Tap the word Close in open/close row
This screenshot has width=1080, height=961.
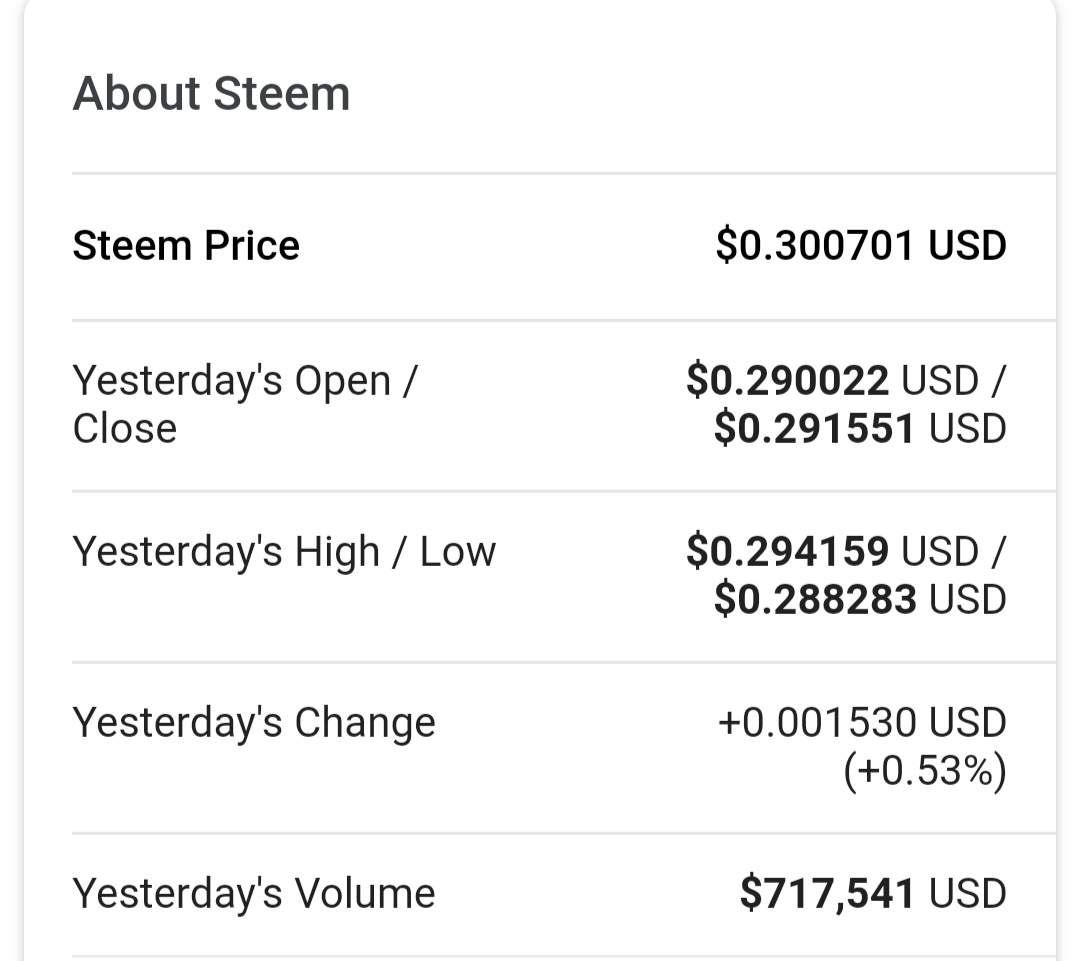click(125, 428)
